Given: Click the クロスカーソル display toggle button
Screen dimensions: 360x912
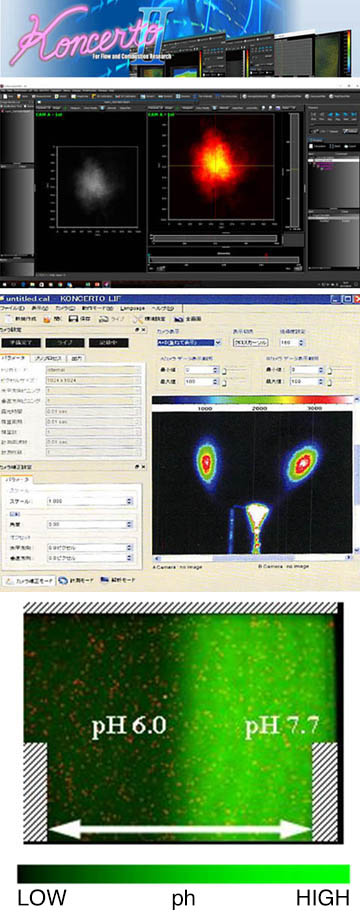Looking at the screenshot, I should (251, 343).
